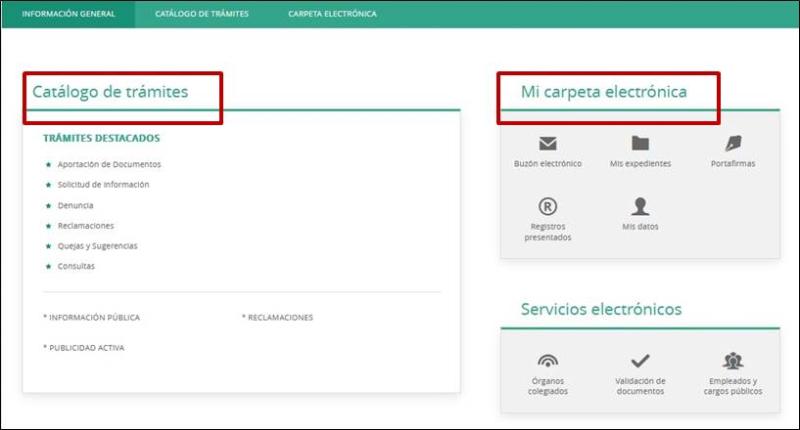Open the Portafirmas pen icon
Viewport: 800px width, 430px height.
tap(733, 144)
